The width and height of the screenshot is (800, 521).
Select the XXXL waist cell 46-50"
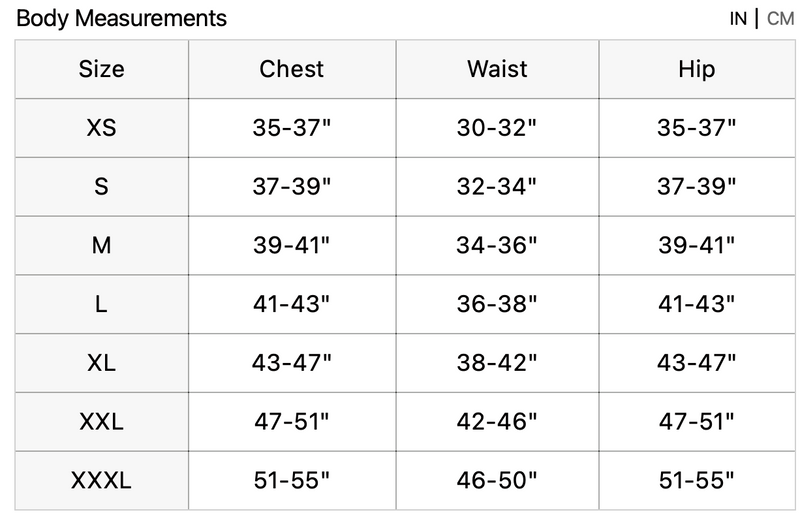497,481
